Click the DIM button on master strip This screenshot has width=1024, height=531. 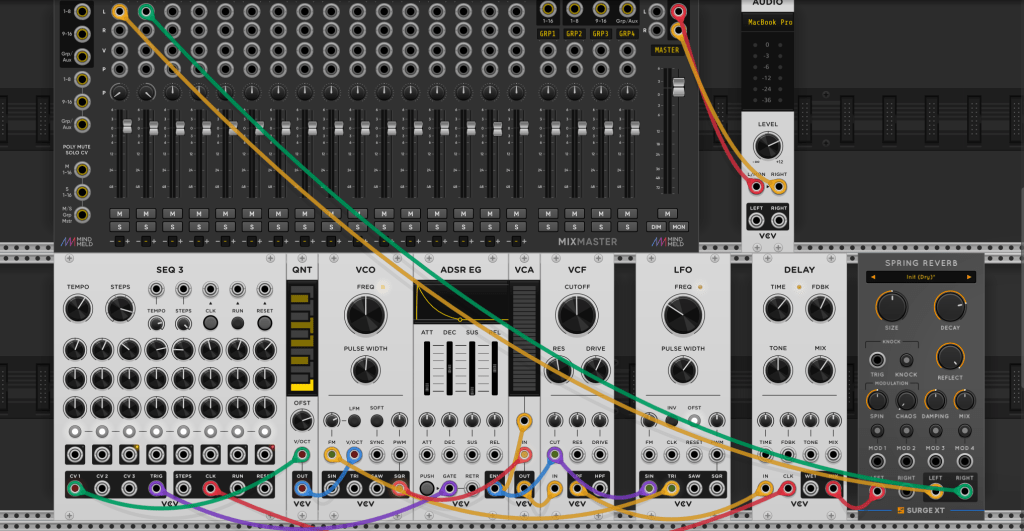657,227
